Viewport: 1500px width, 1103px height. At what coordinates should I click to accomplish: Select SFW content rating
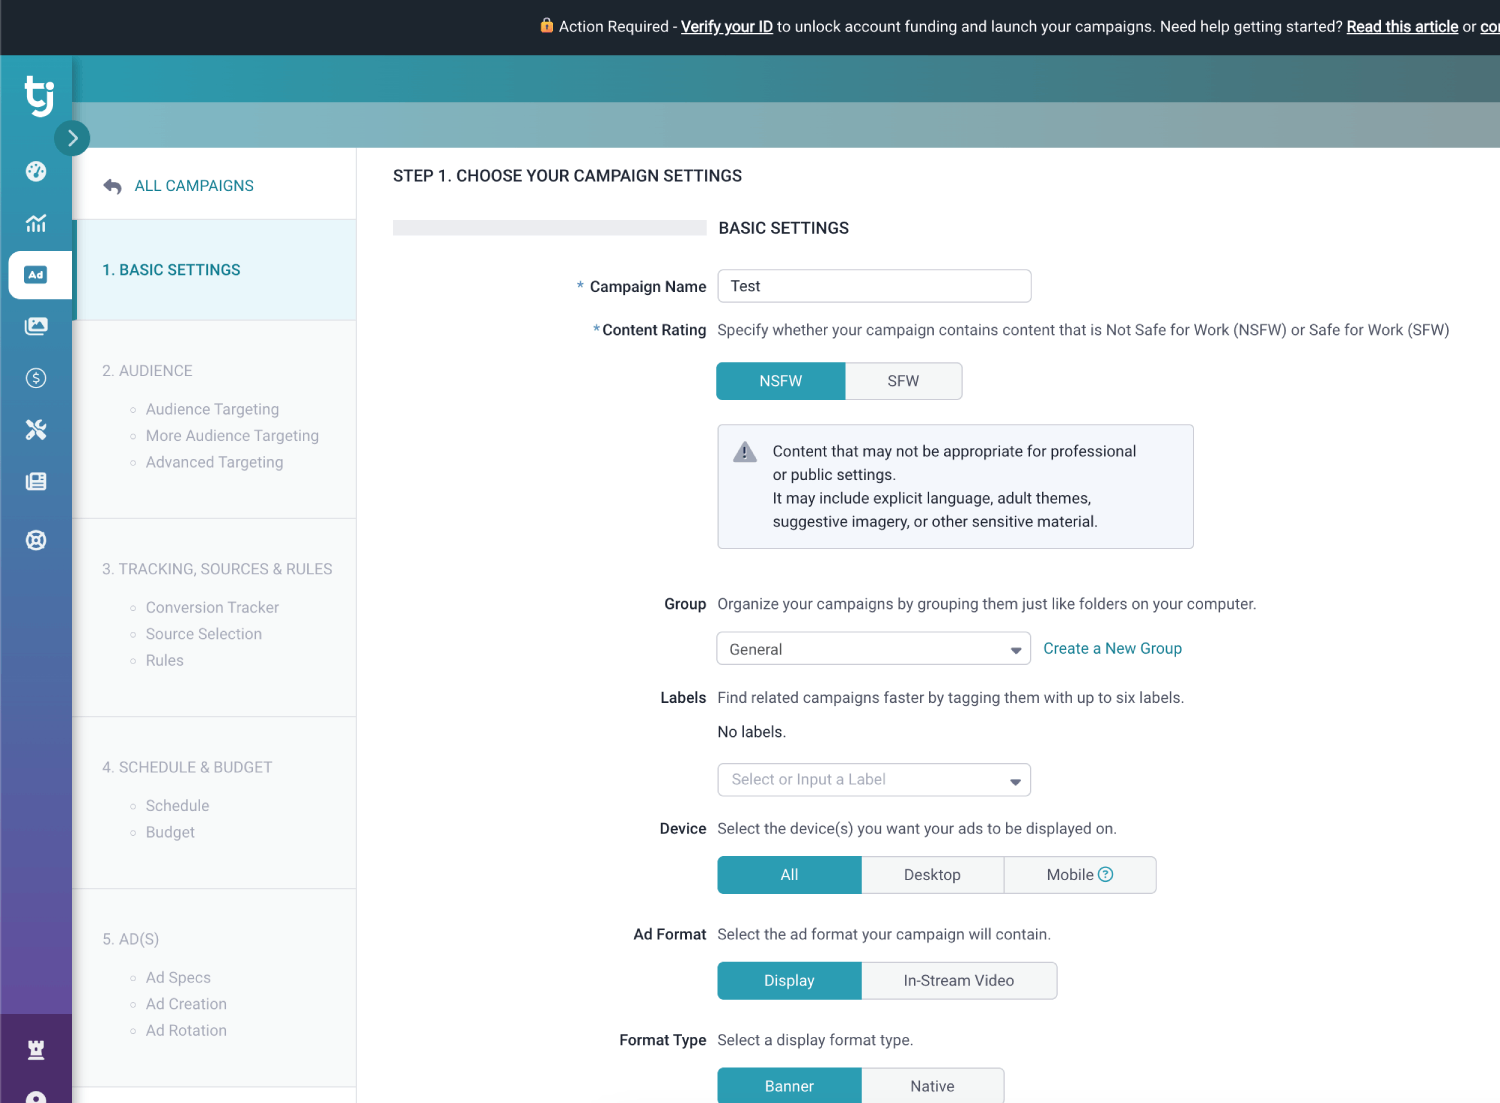(x=904, y=381)
